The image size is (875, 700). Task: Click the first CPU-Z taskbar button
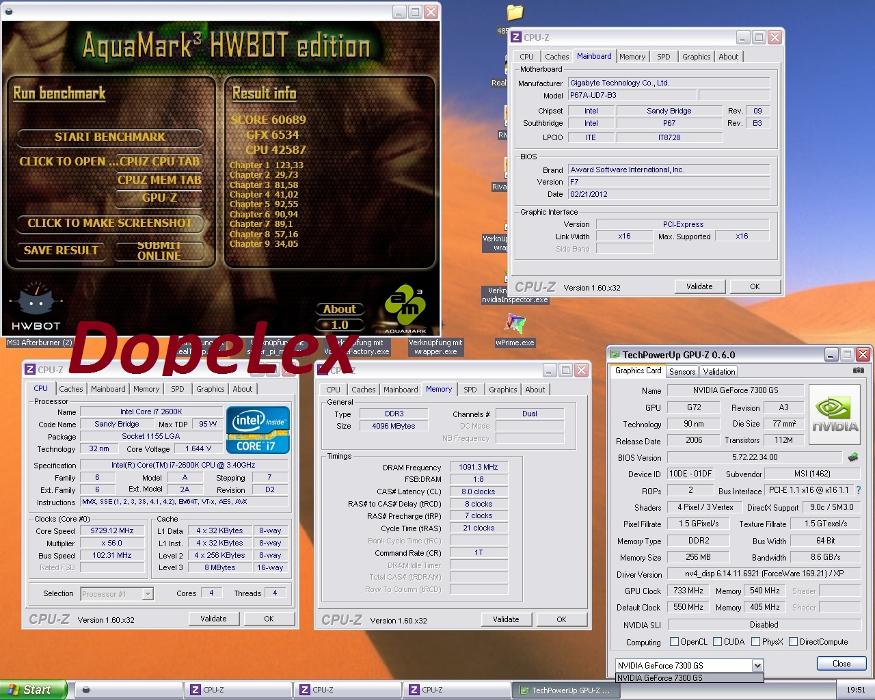(x=238, y=691)
